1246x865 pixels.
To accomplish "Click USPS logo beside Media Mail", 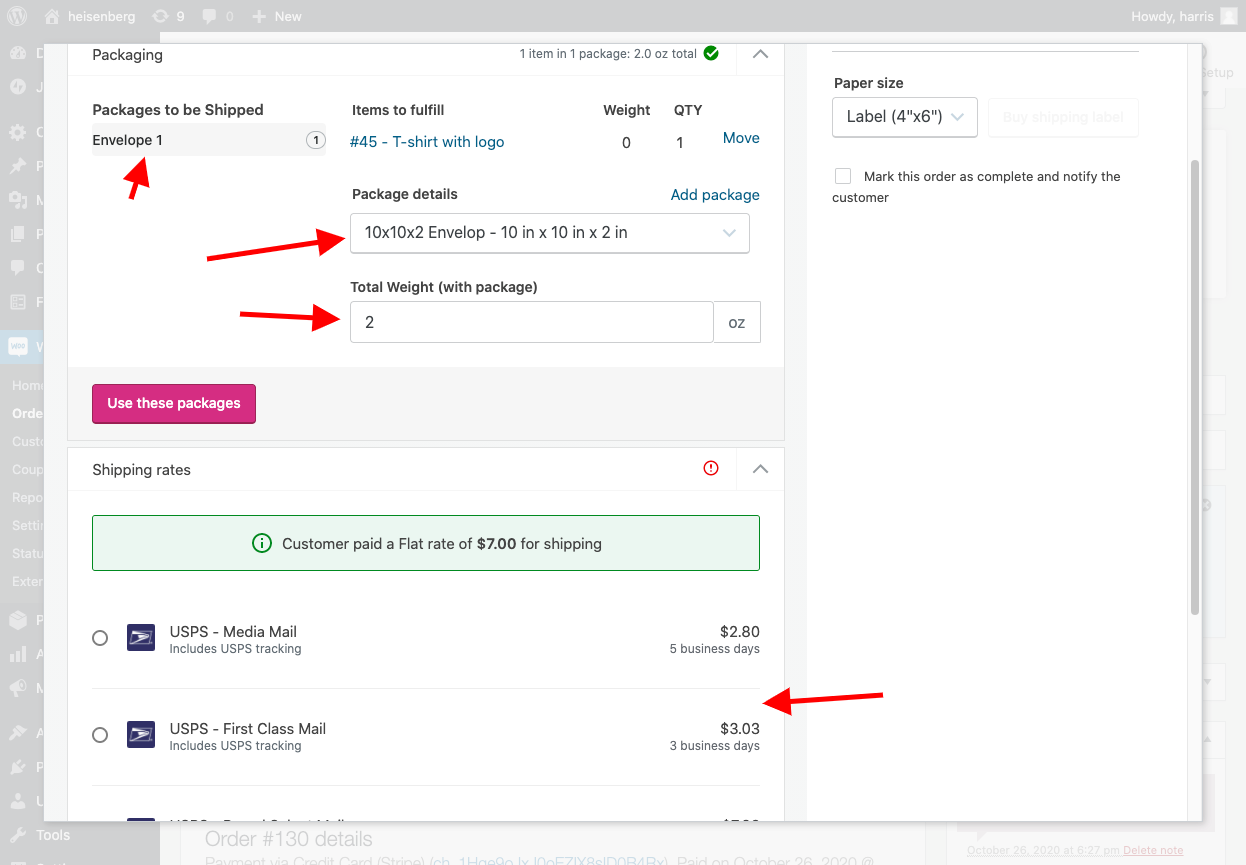I will pyautogui.click(x=141, y=638).
